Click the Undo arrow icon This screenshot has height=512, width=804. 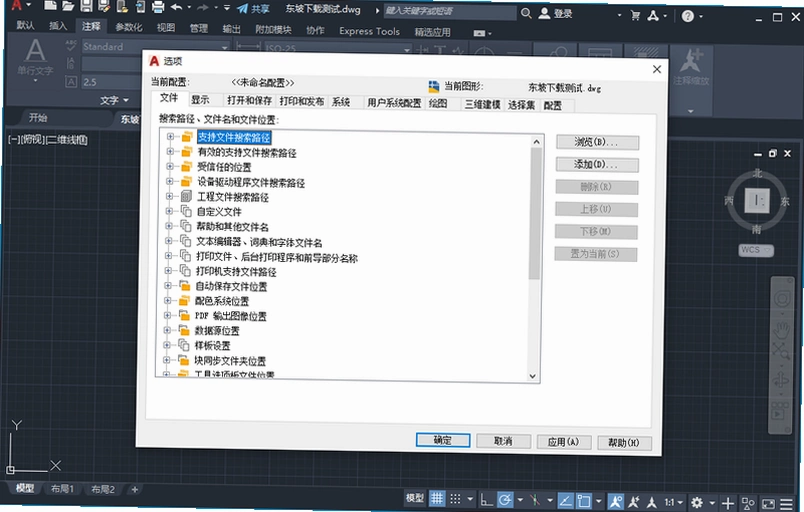tap(176, 7)
